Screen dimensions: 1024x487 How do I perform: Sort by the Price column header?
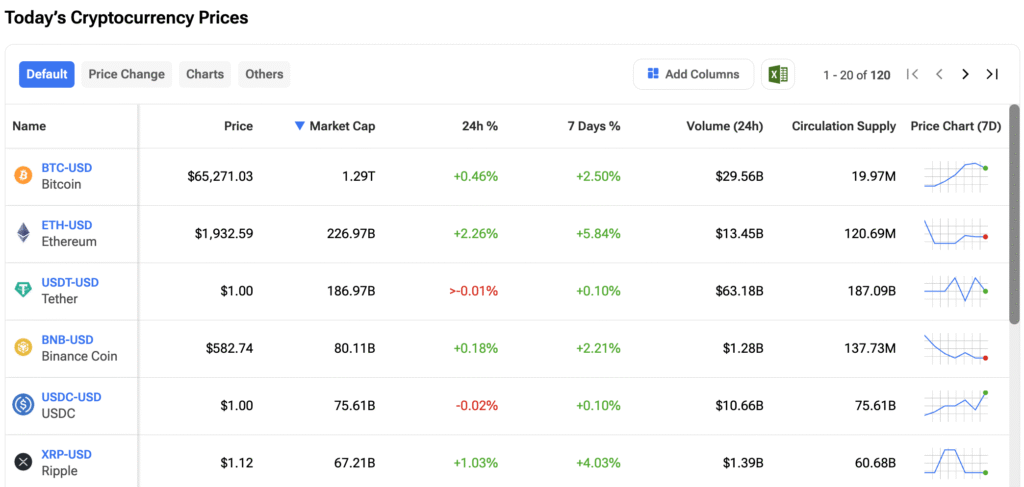(x=238, y=127)
